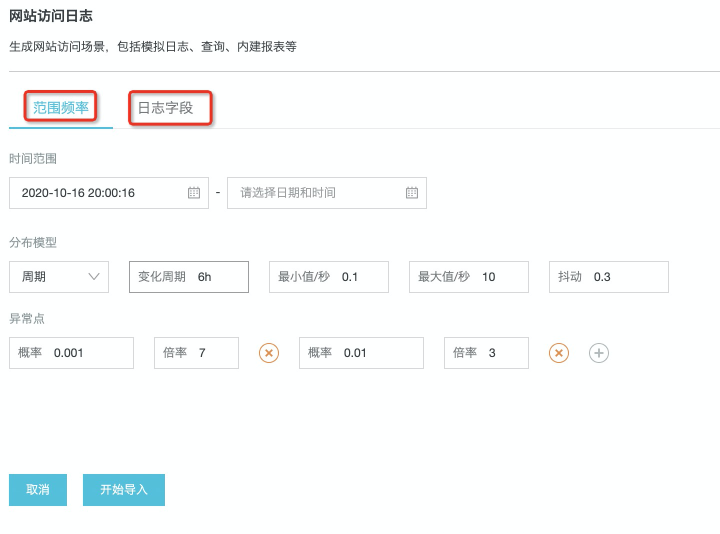
Task: Click the end date and time field
Action: pyautogui.click(x=315, y=193)
